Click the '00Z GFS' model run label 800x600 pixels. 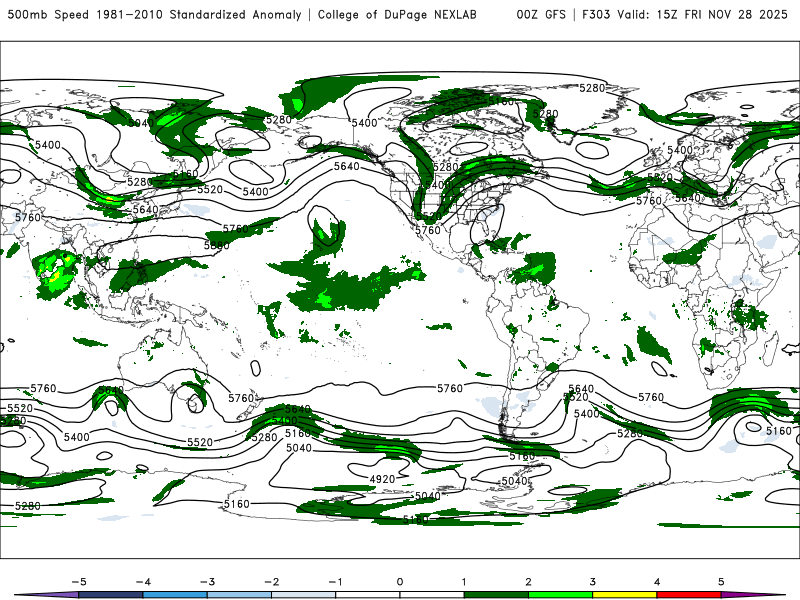click(541, 14)
